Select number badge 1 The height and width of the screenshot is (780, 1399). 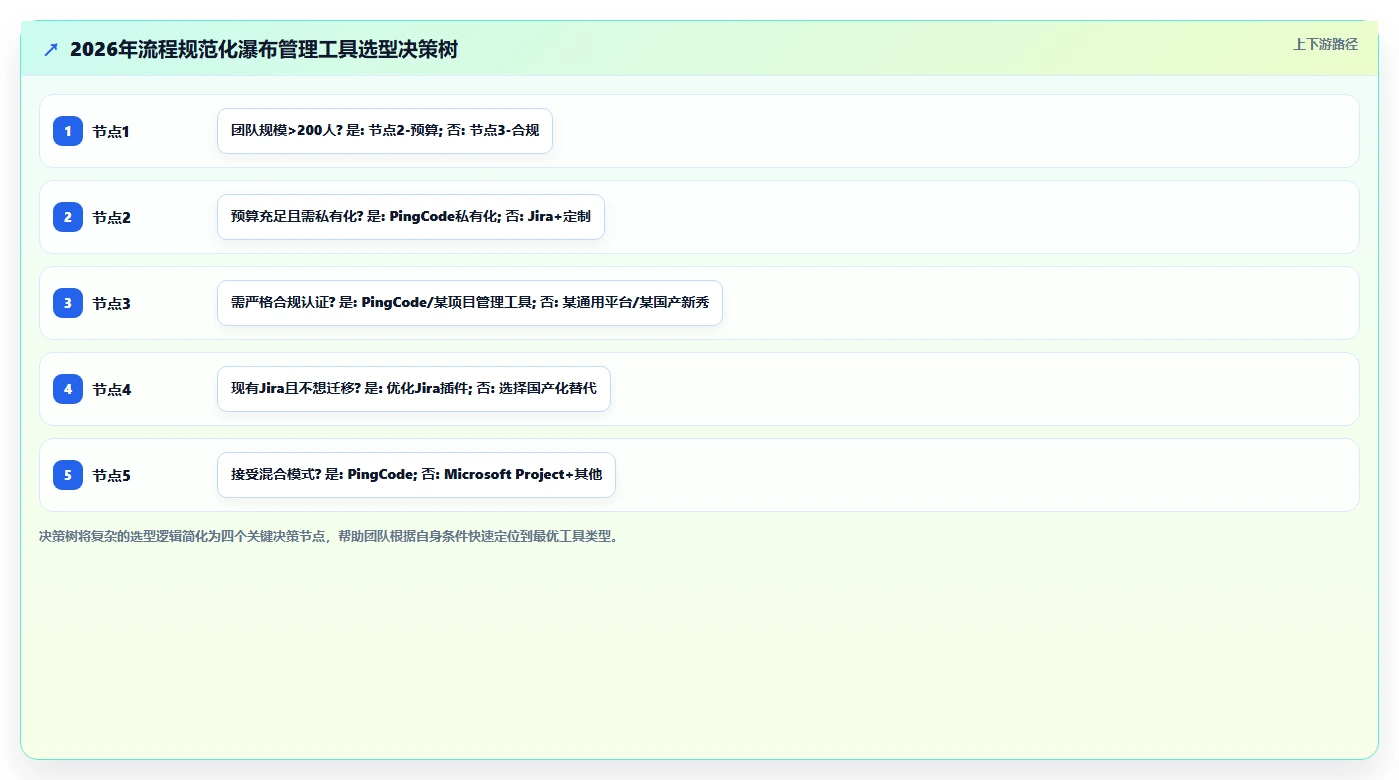[68, 131]
